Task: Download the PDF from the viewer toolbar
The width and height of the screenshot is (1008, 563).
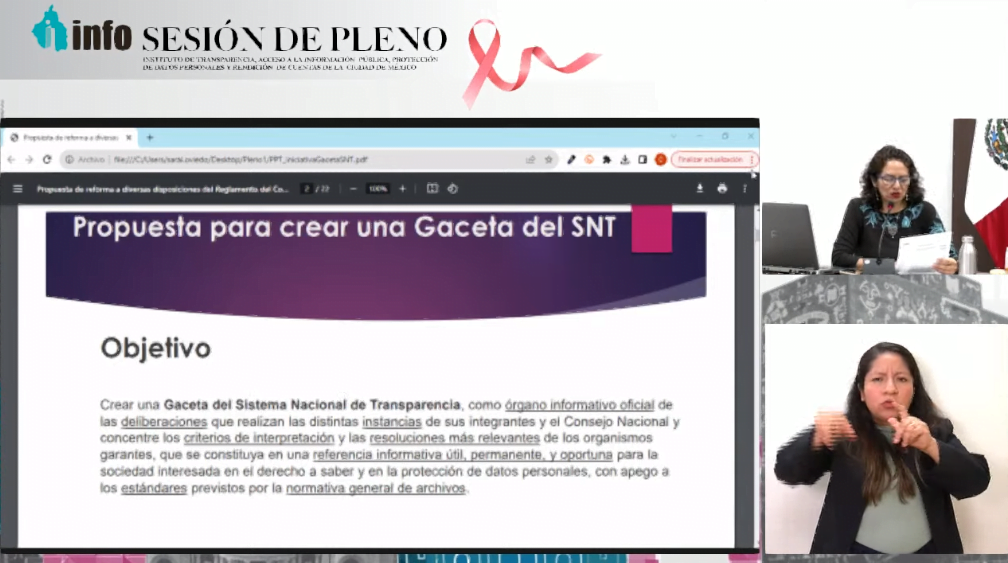Action: click(700, 188)
